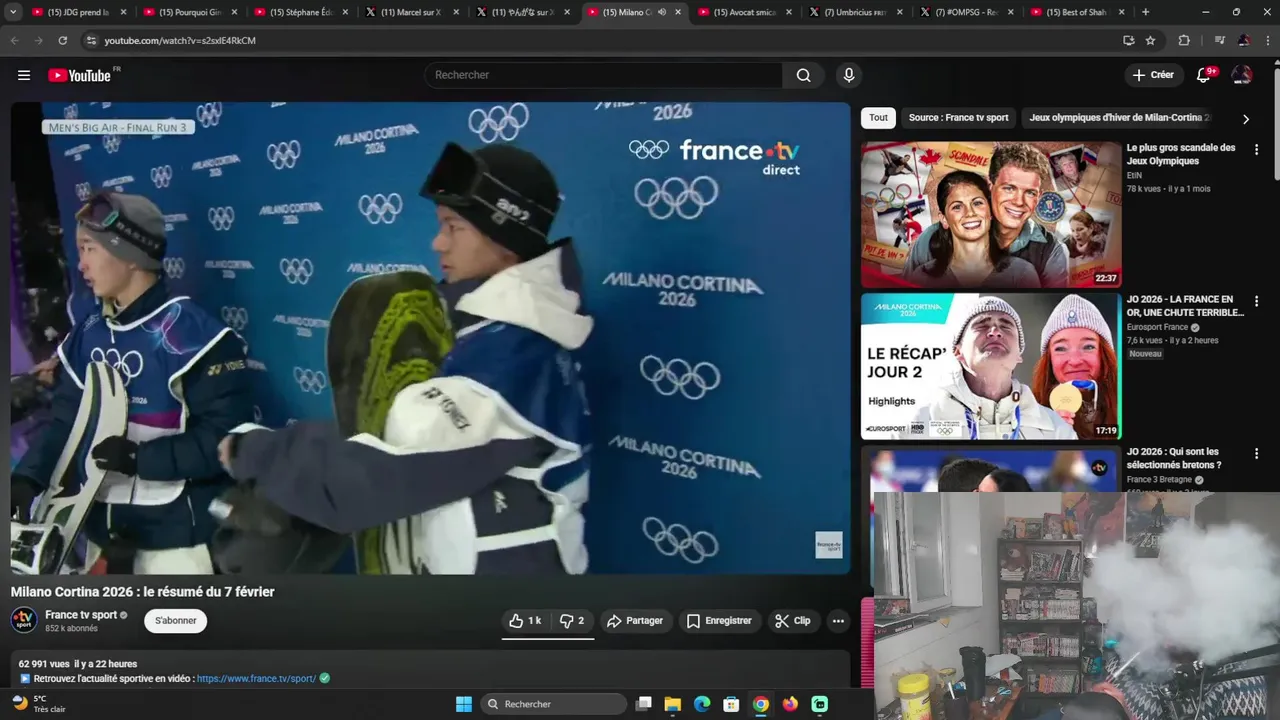
Task: Open File Explorer from taskbar
Action: pos(673,704)
